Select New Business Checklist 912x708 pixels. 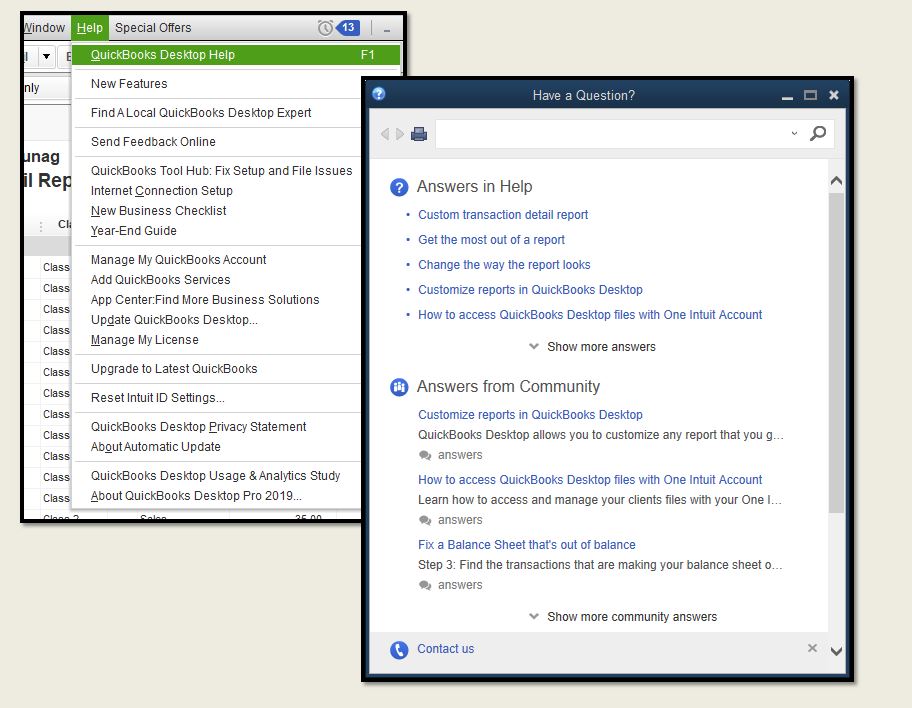tap(158, 211)
